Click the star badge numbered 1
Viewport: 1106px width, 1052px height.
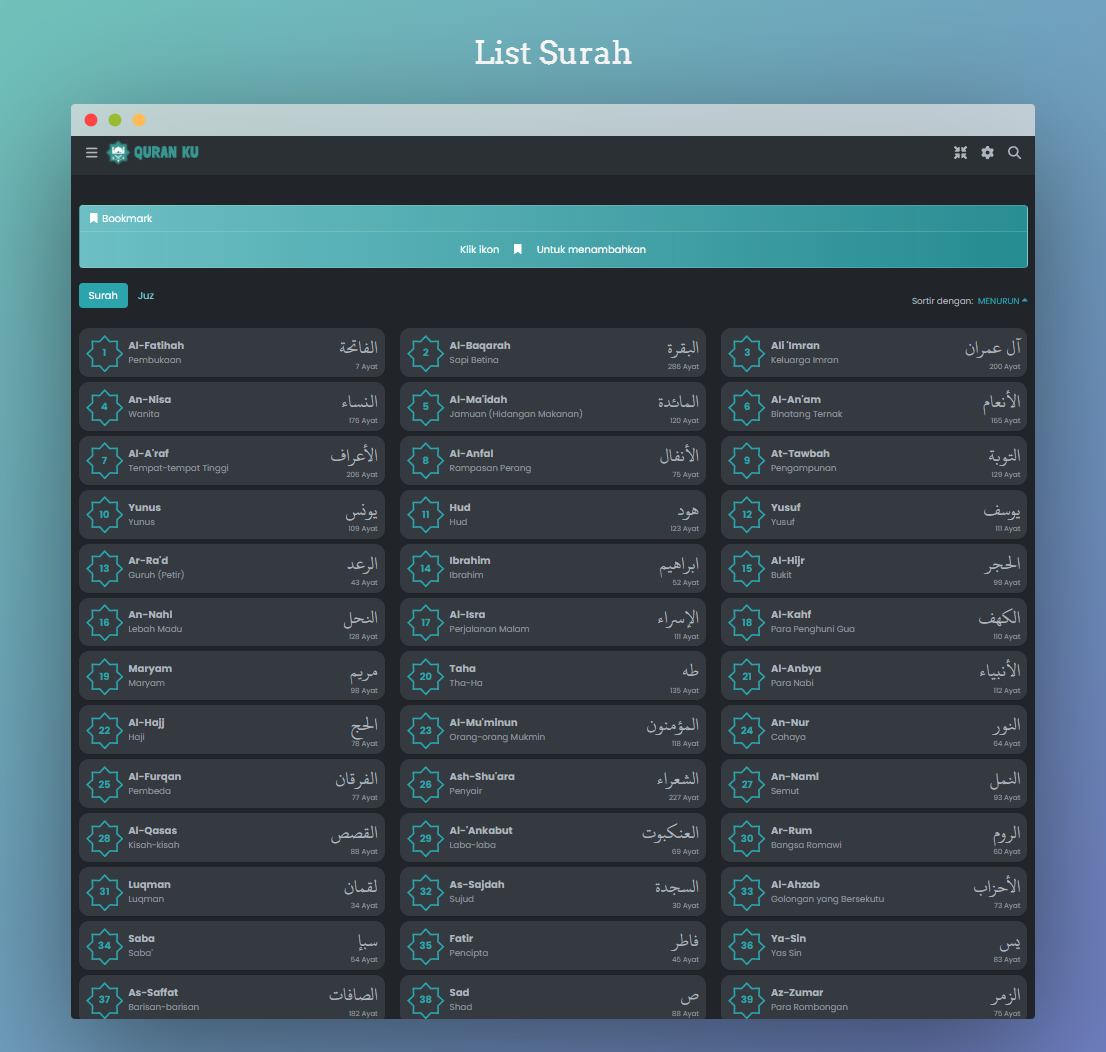coord(104,353)
